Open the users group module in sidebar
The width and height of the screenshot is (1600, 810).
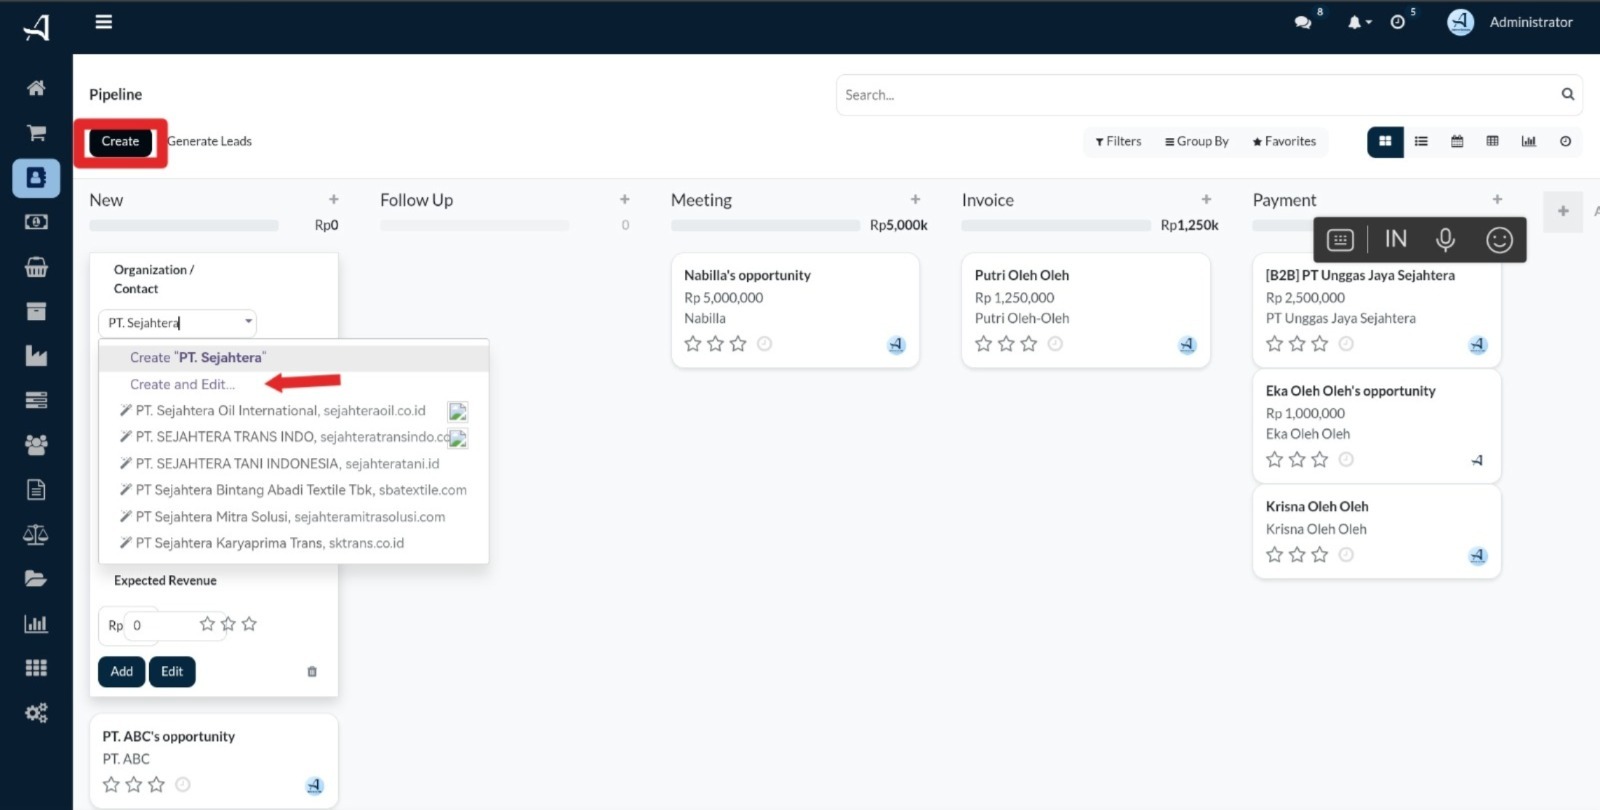(36, 445)
